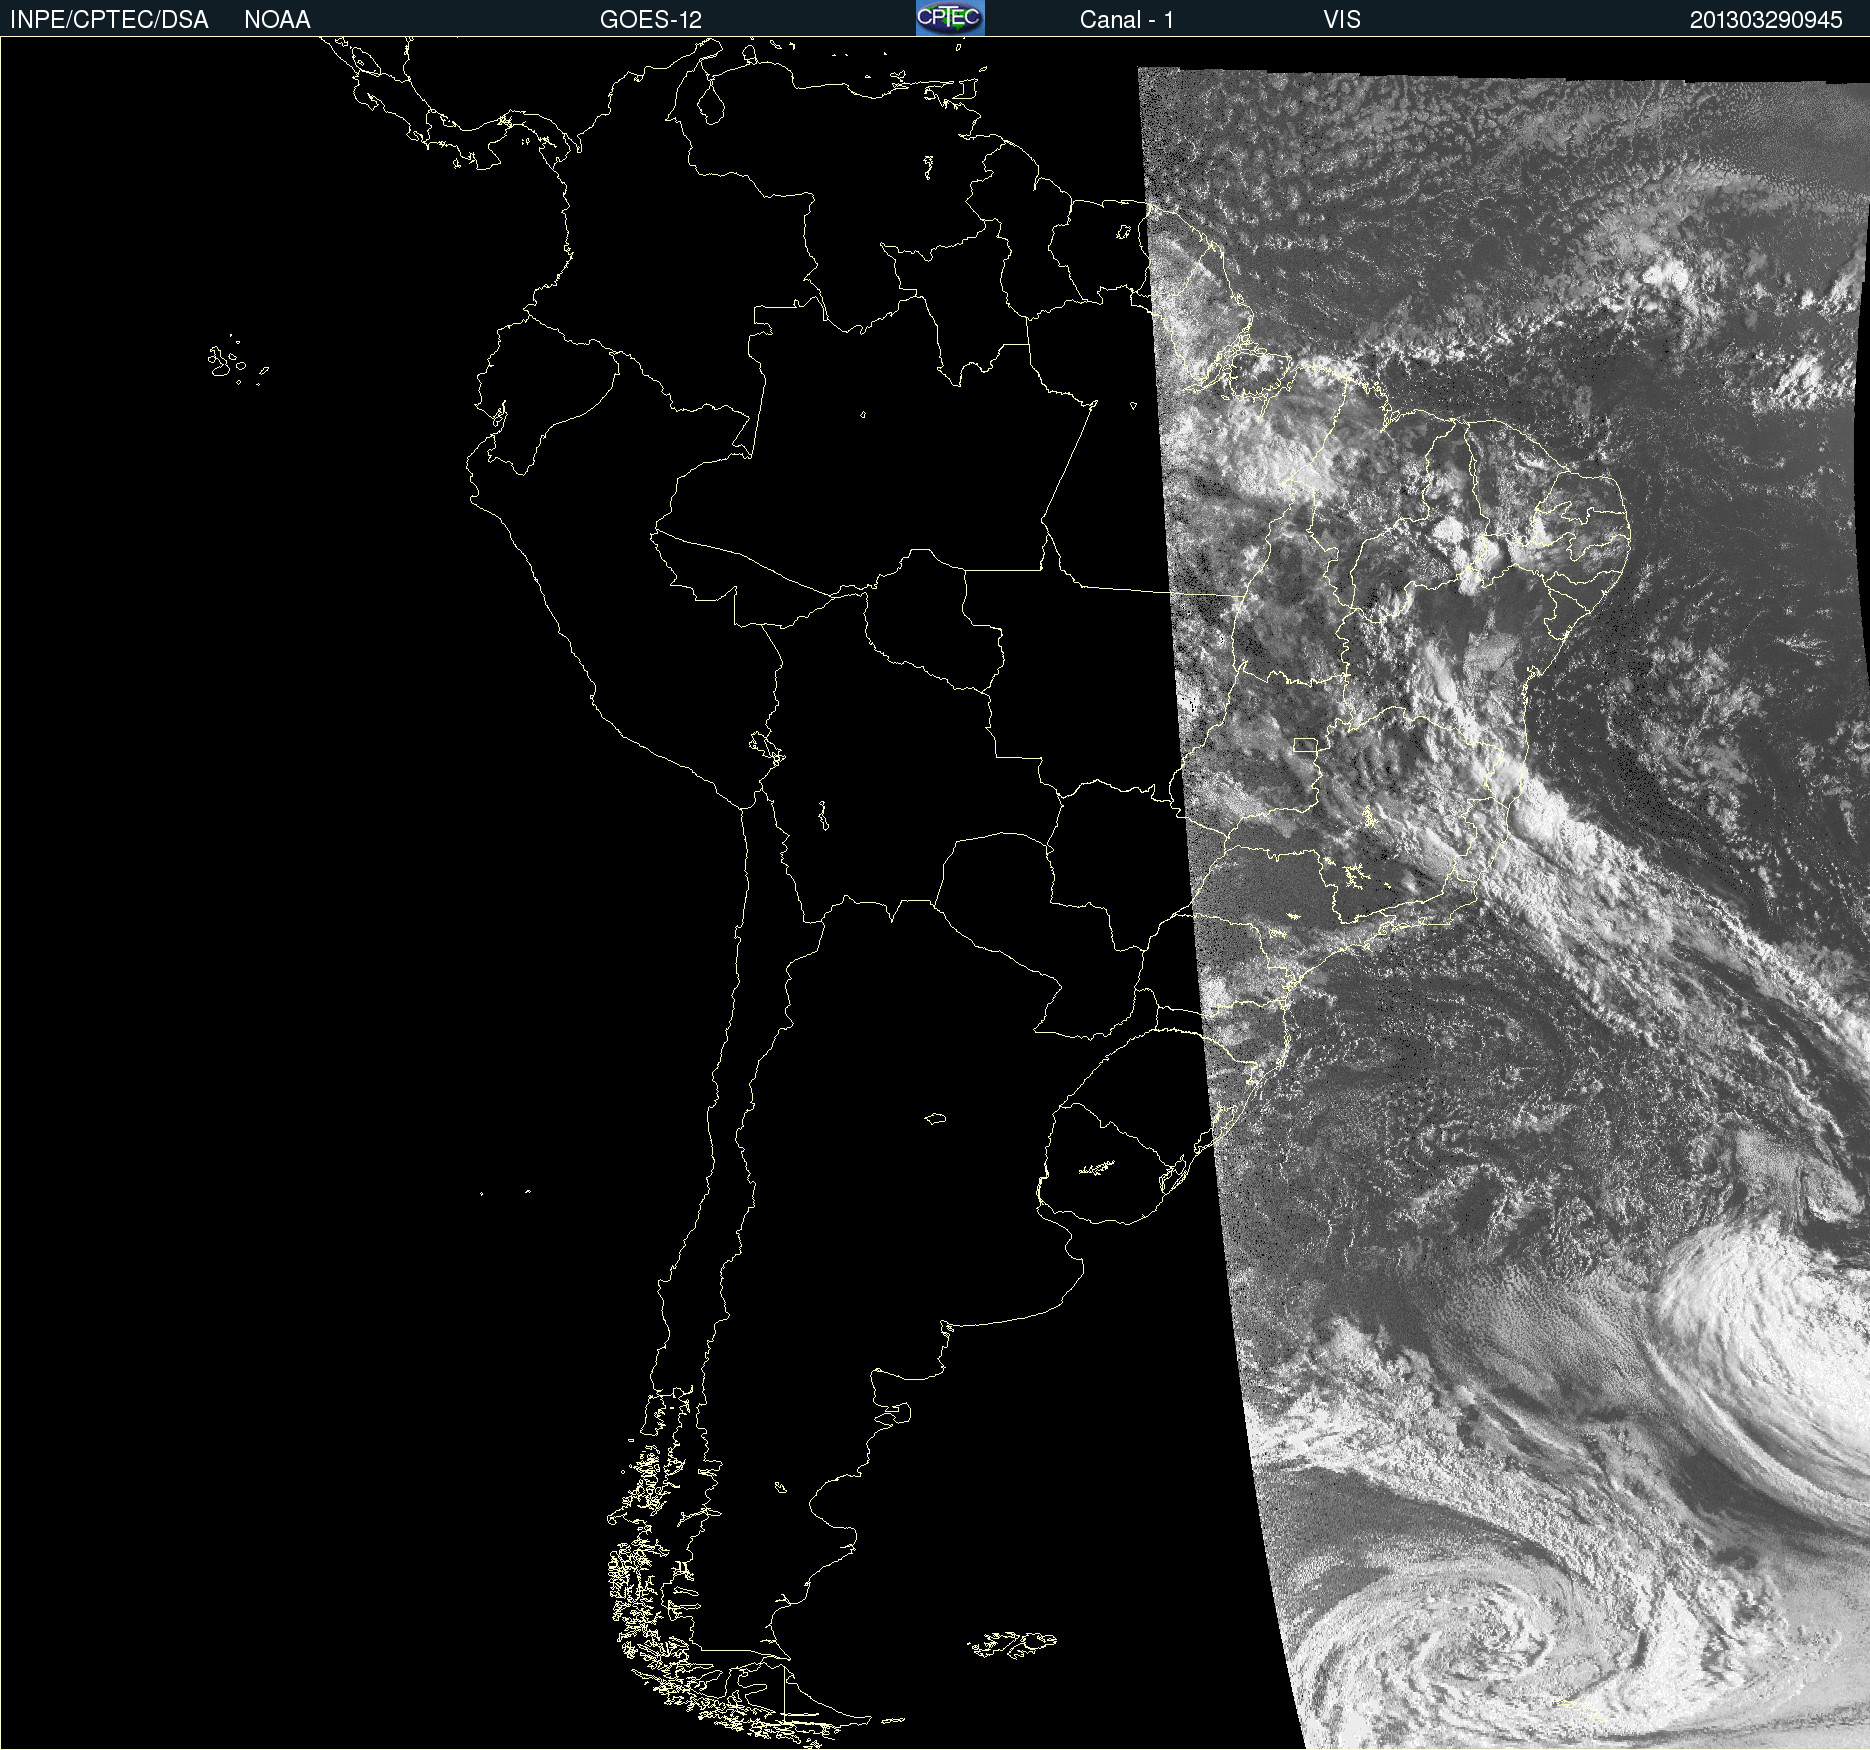Click the CPTEC logo in the header
This screenshot has width=1870, height=1750.
point(950,18)
